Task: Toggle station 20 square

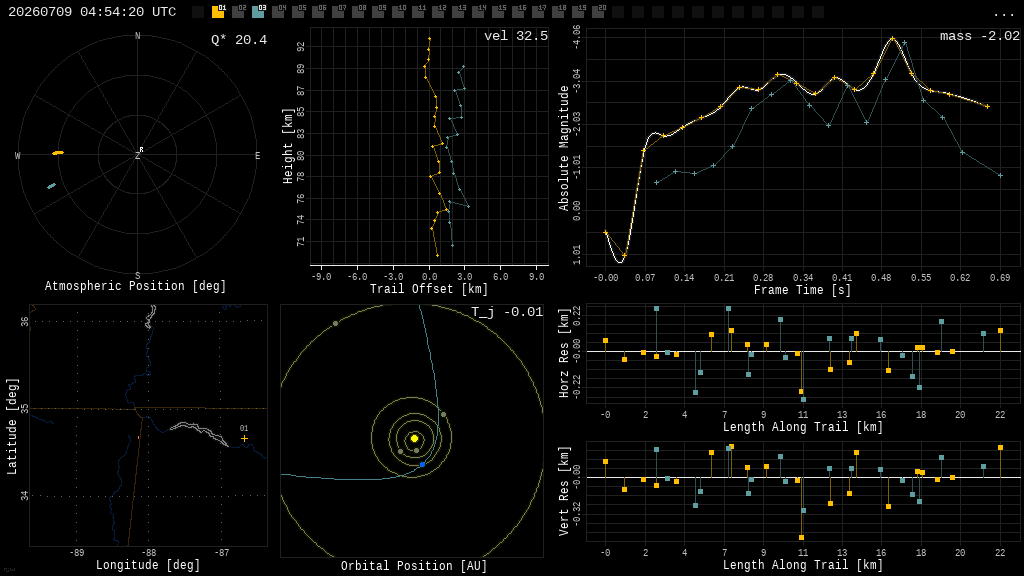Action: click(598, 12)
